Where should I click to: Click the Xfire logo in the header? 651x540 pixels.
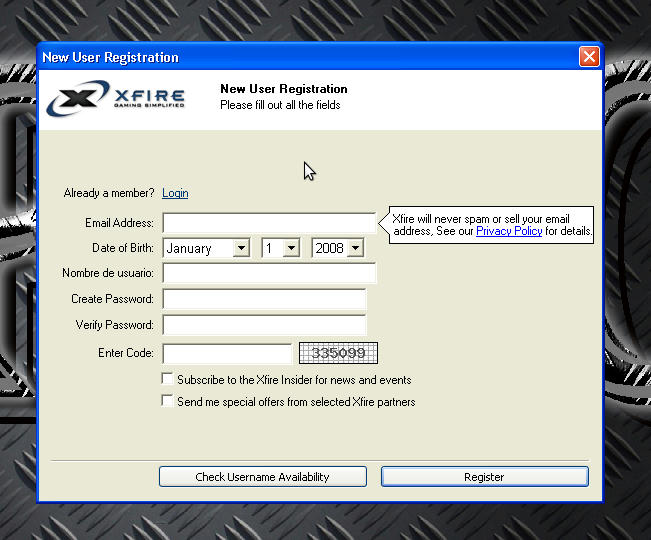click(x=115, y=98)
